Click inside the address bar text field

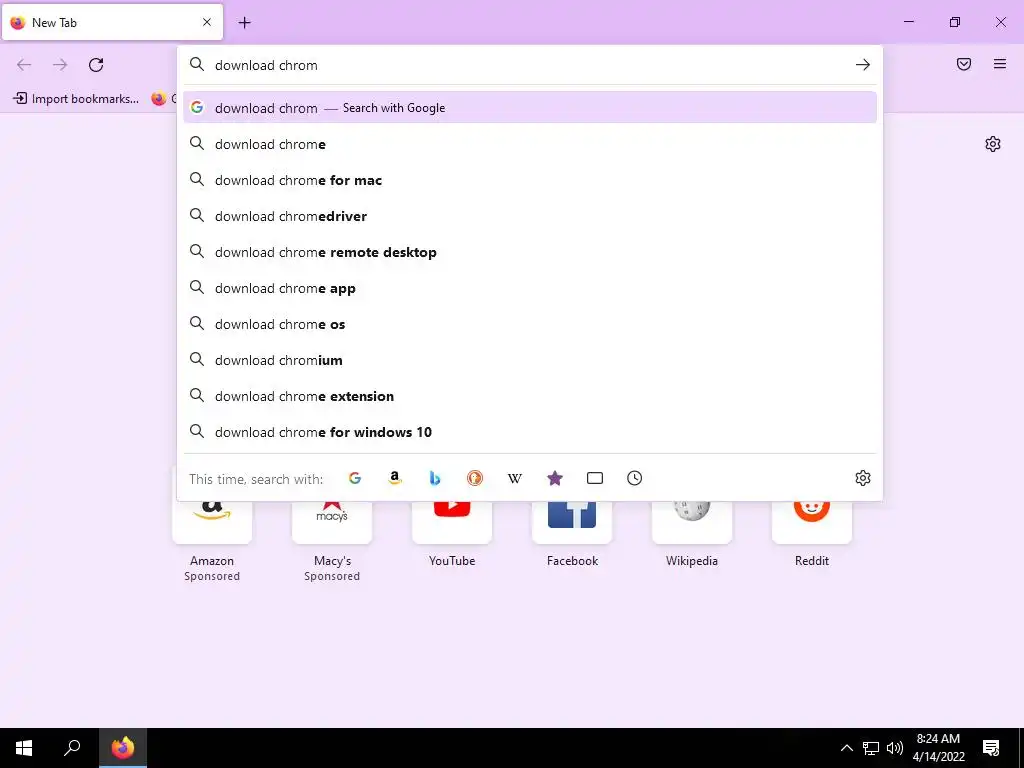tap(529, 65)
